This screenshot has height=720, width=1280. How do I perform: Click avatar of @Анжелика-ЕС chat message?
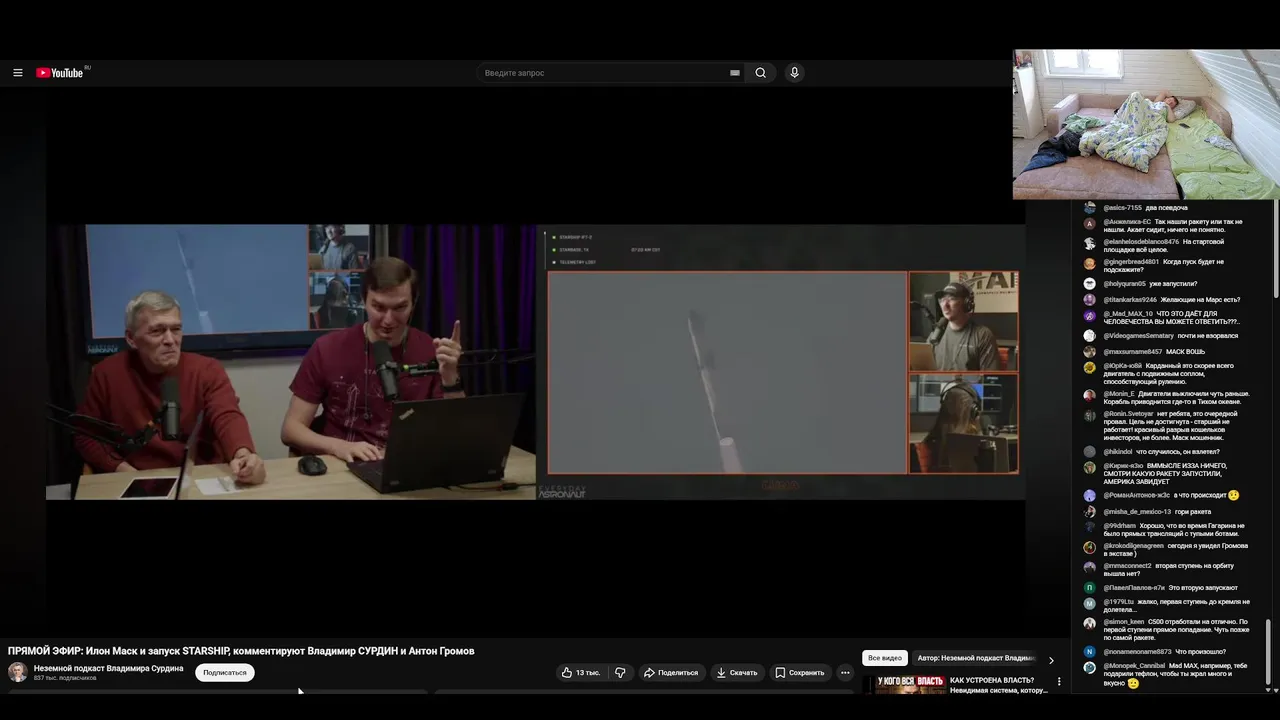pos(1090,224)
